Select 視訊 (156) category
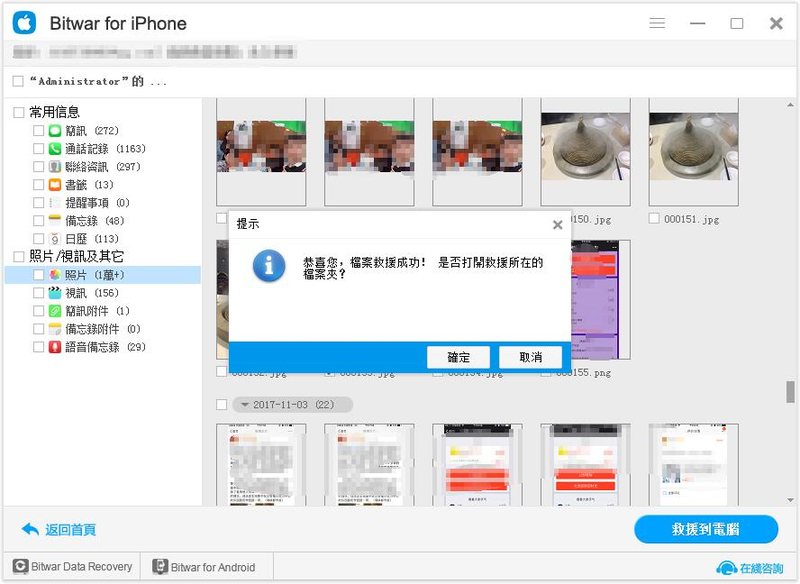 [92, 293]
